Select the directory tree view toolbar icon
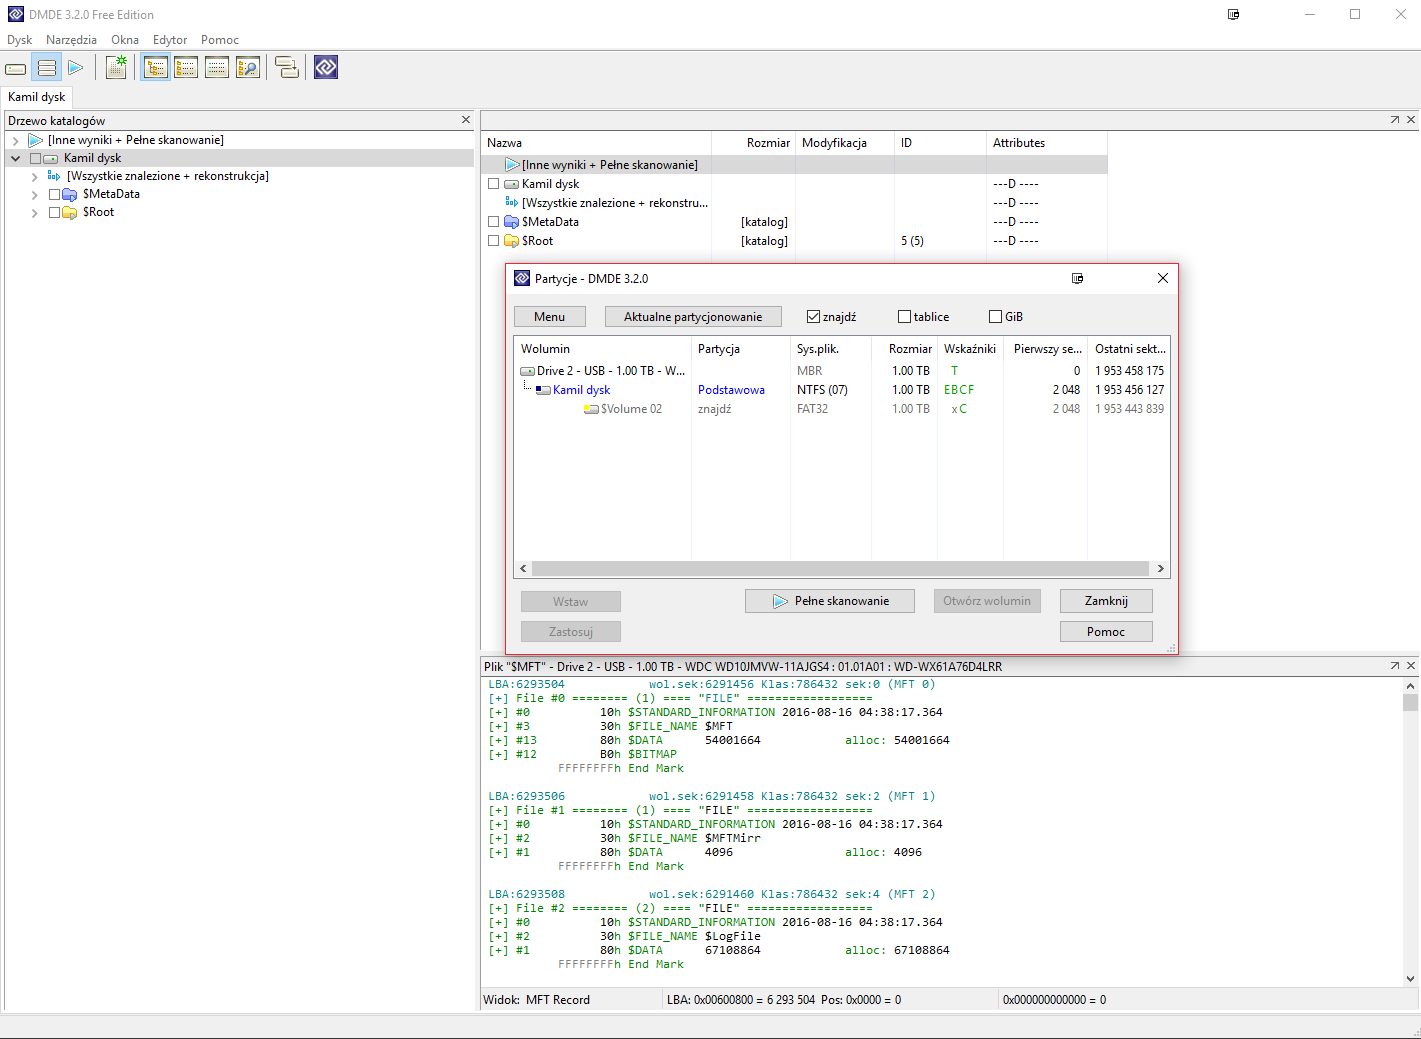Image resolution: width=1421 pixels, height=1039 pixels. pyautogui.click(x=155, y=67)
